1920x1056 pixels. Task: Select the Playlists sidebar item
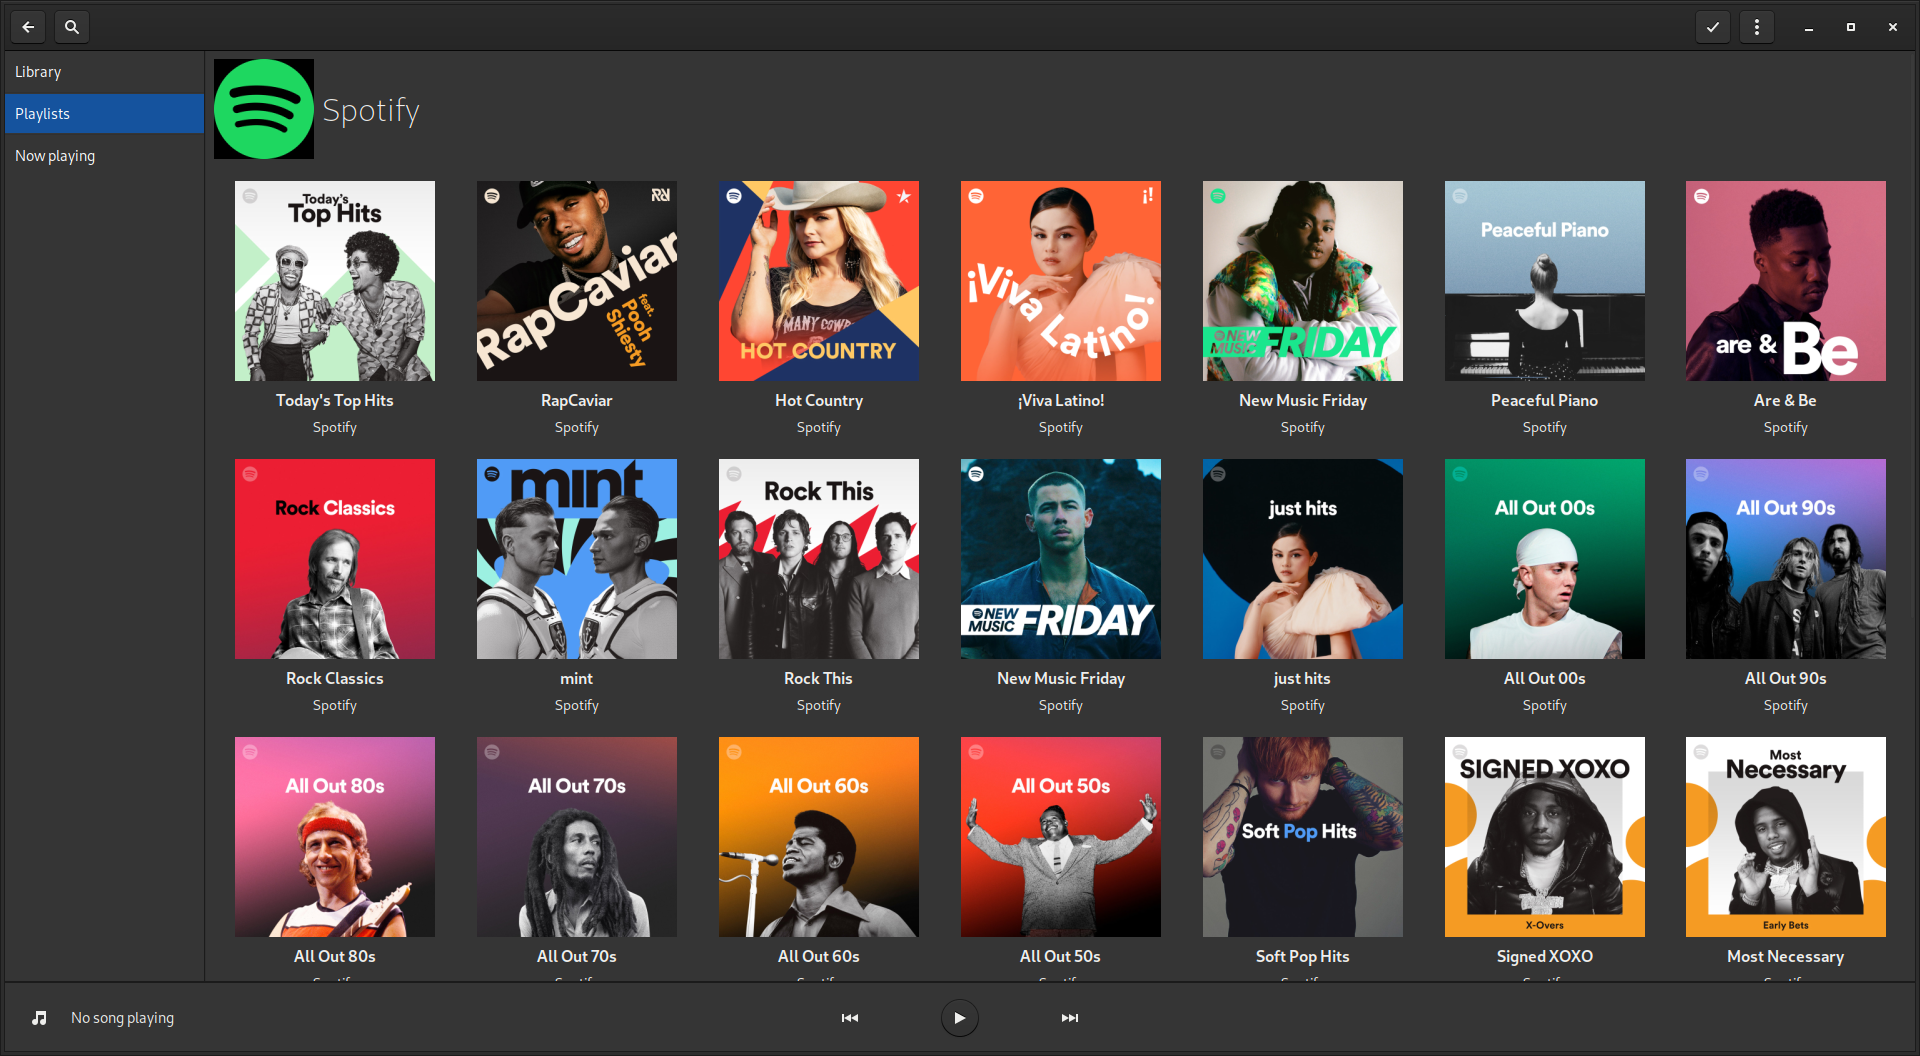coord(104,114)
